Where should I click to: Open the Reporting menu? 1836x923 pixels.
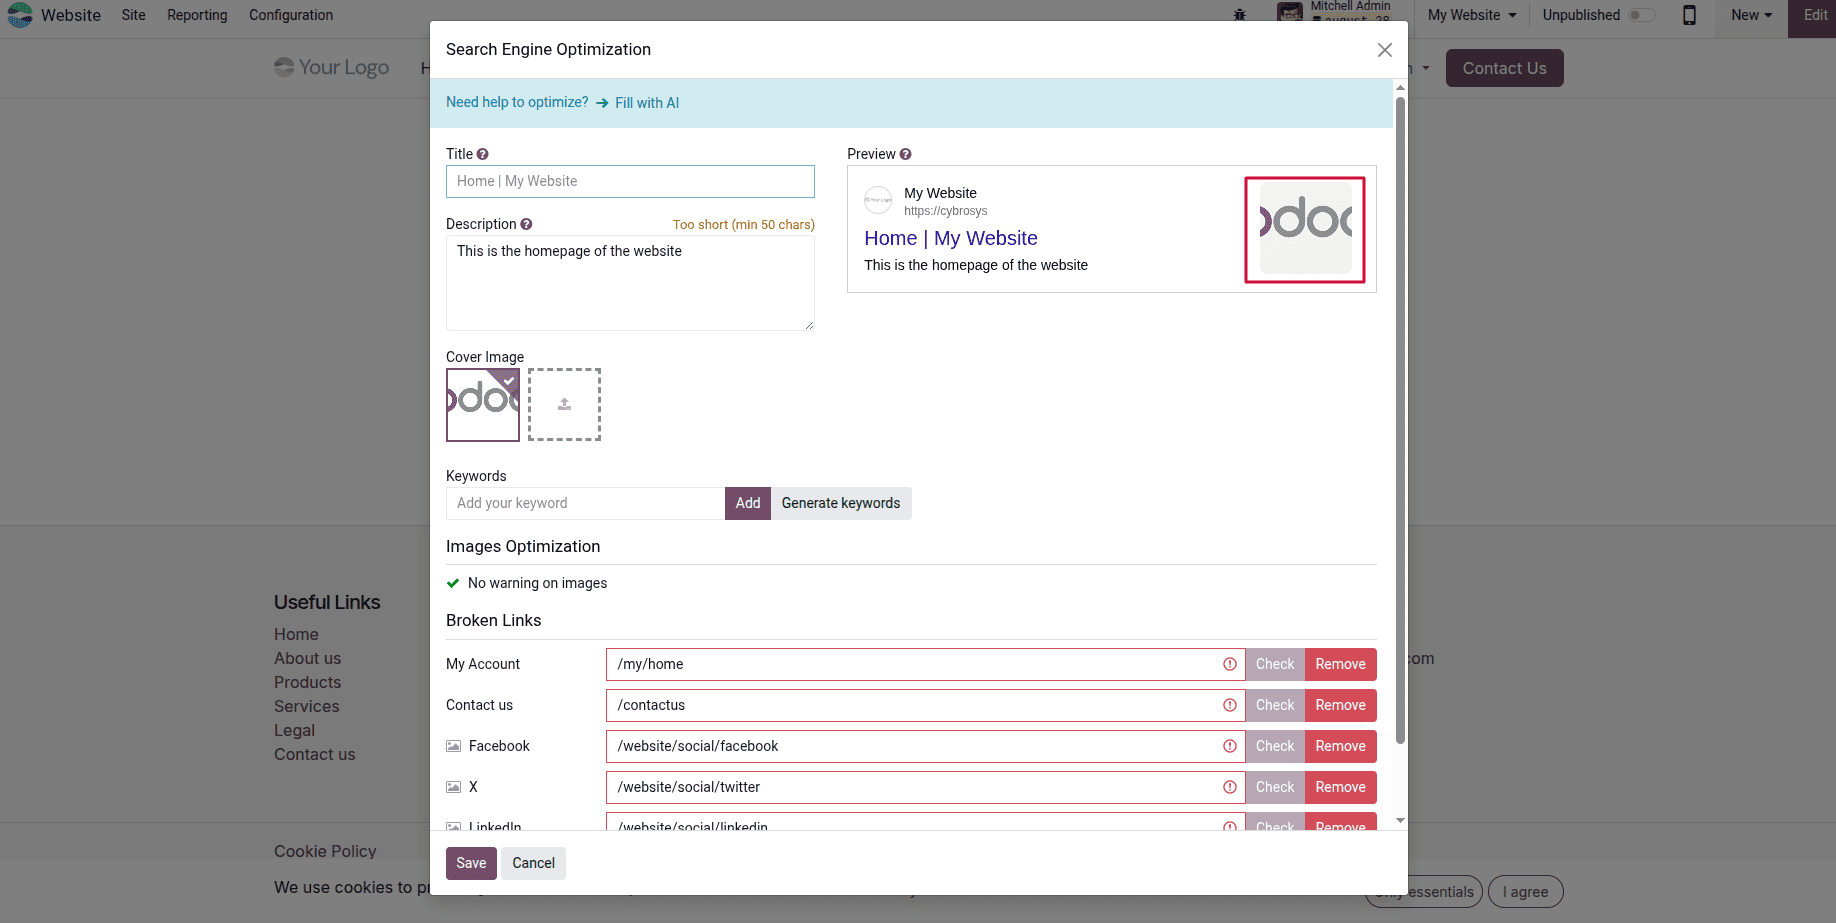click(x=197, y=15)
